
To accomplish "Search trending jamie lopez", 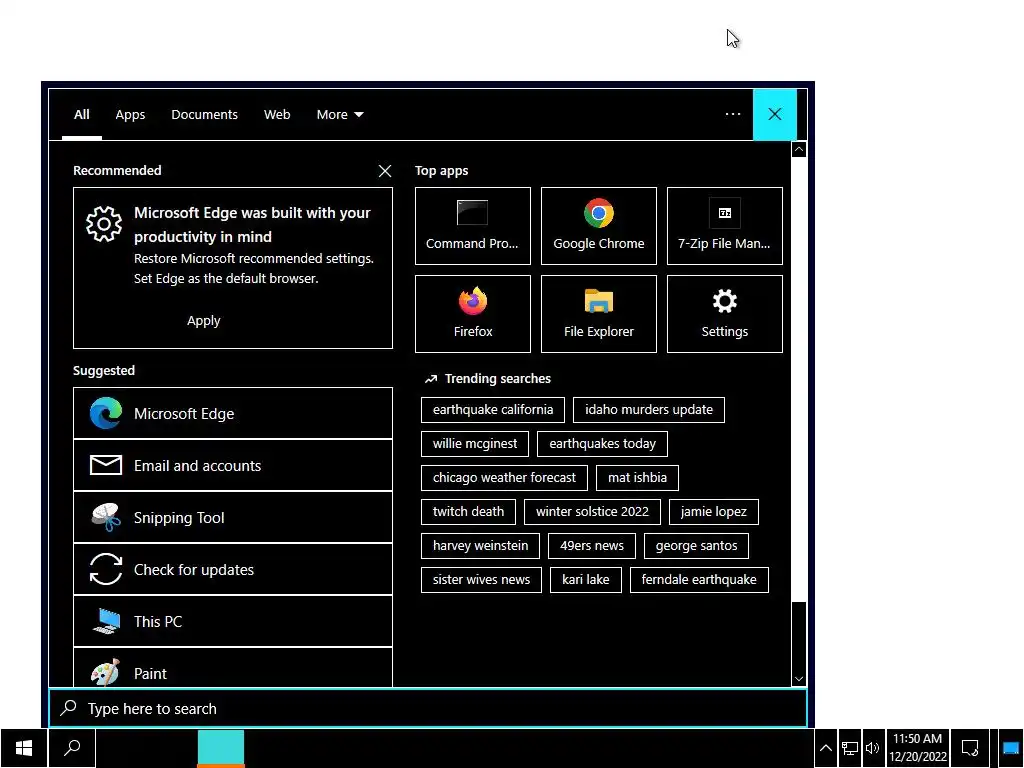I will [x=714, y=511].
